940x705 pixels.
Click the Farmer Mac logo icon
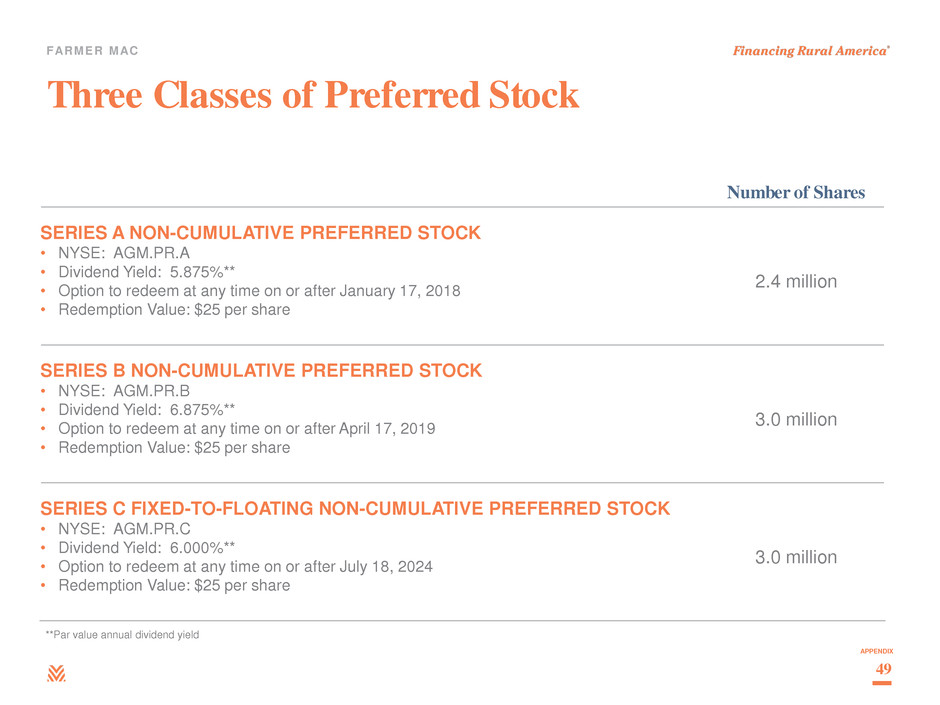(x=56, y=673)
